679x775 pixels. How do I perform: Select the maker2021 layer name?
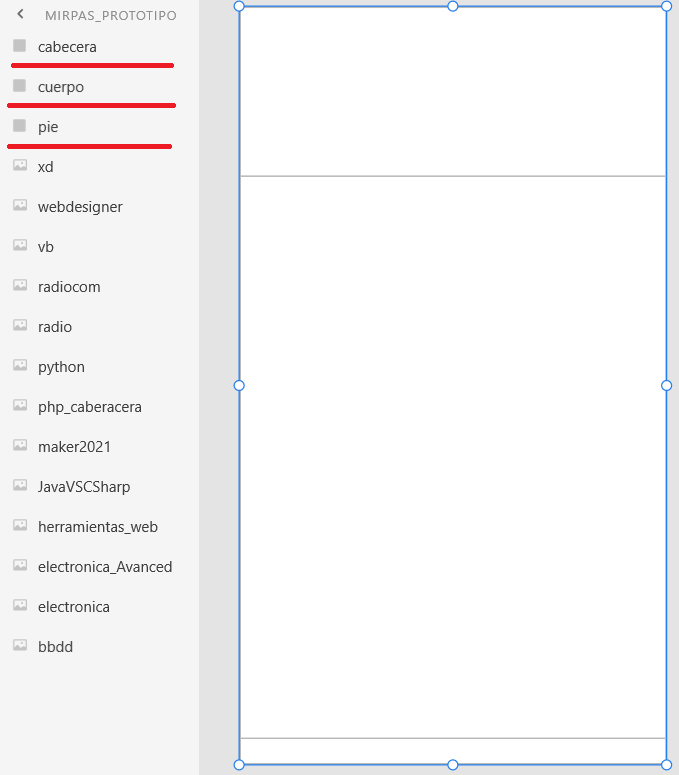point(73,447)
